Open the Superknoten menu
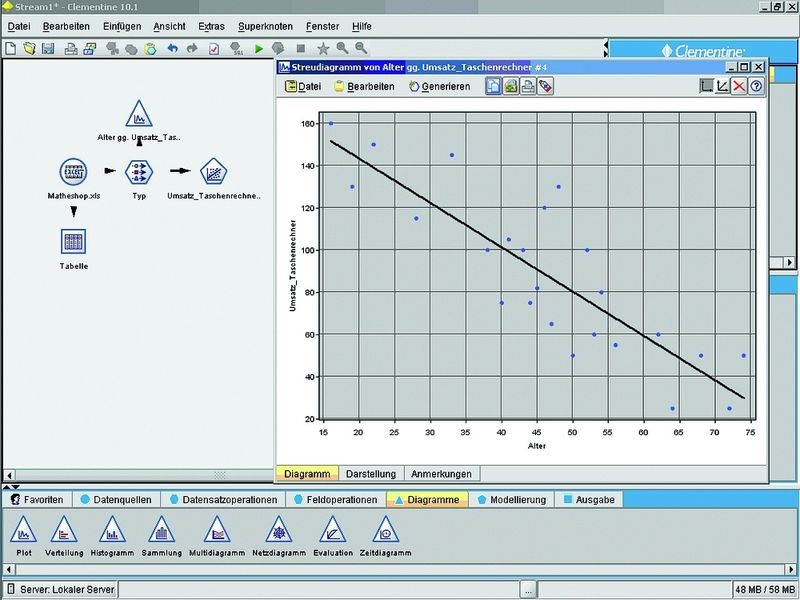 265,27
